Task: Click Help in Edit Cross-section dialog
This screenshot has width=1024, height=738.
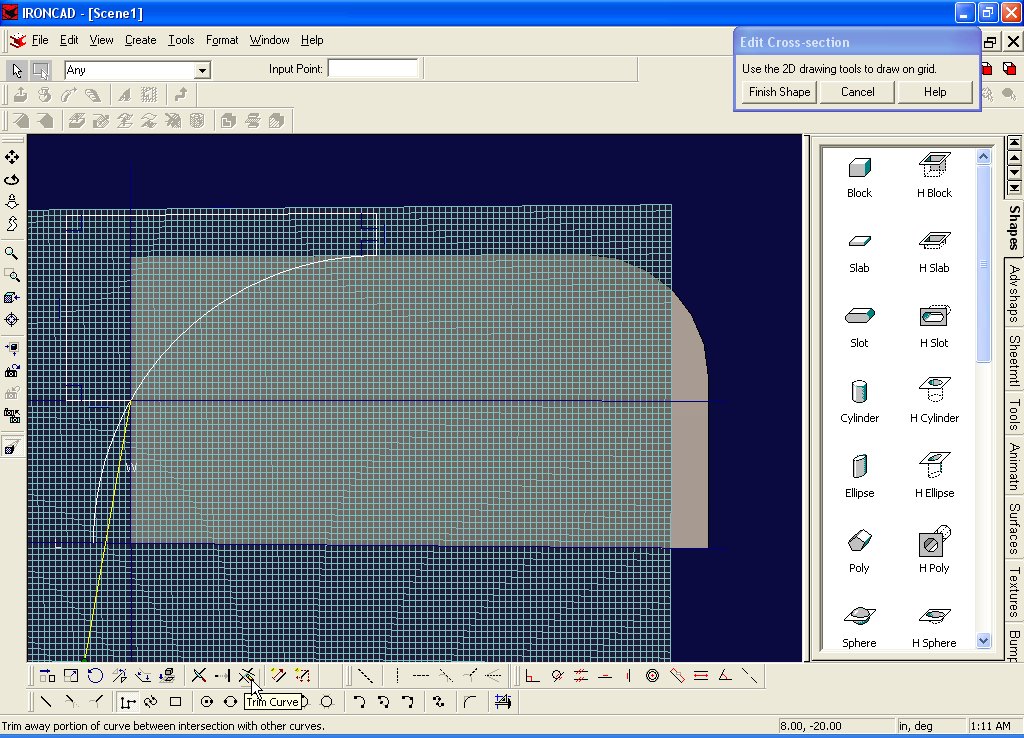Action: tap(935, 92)
